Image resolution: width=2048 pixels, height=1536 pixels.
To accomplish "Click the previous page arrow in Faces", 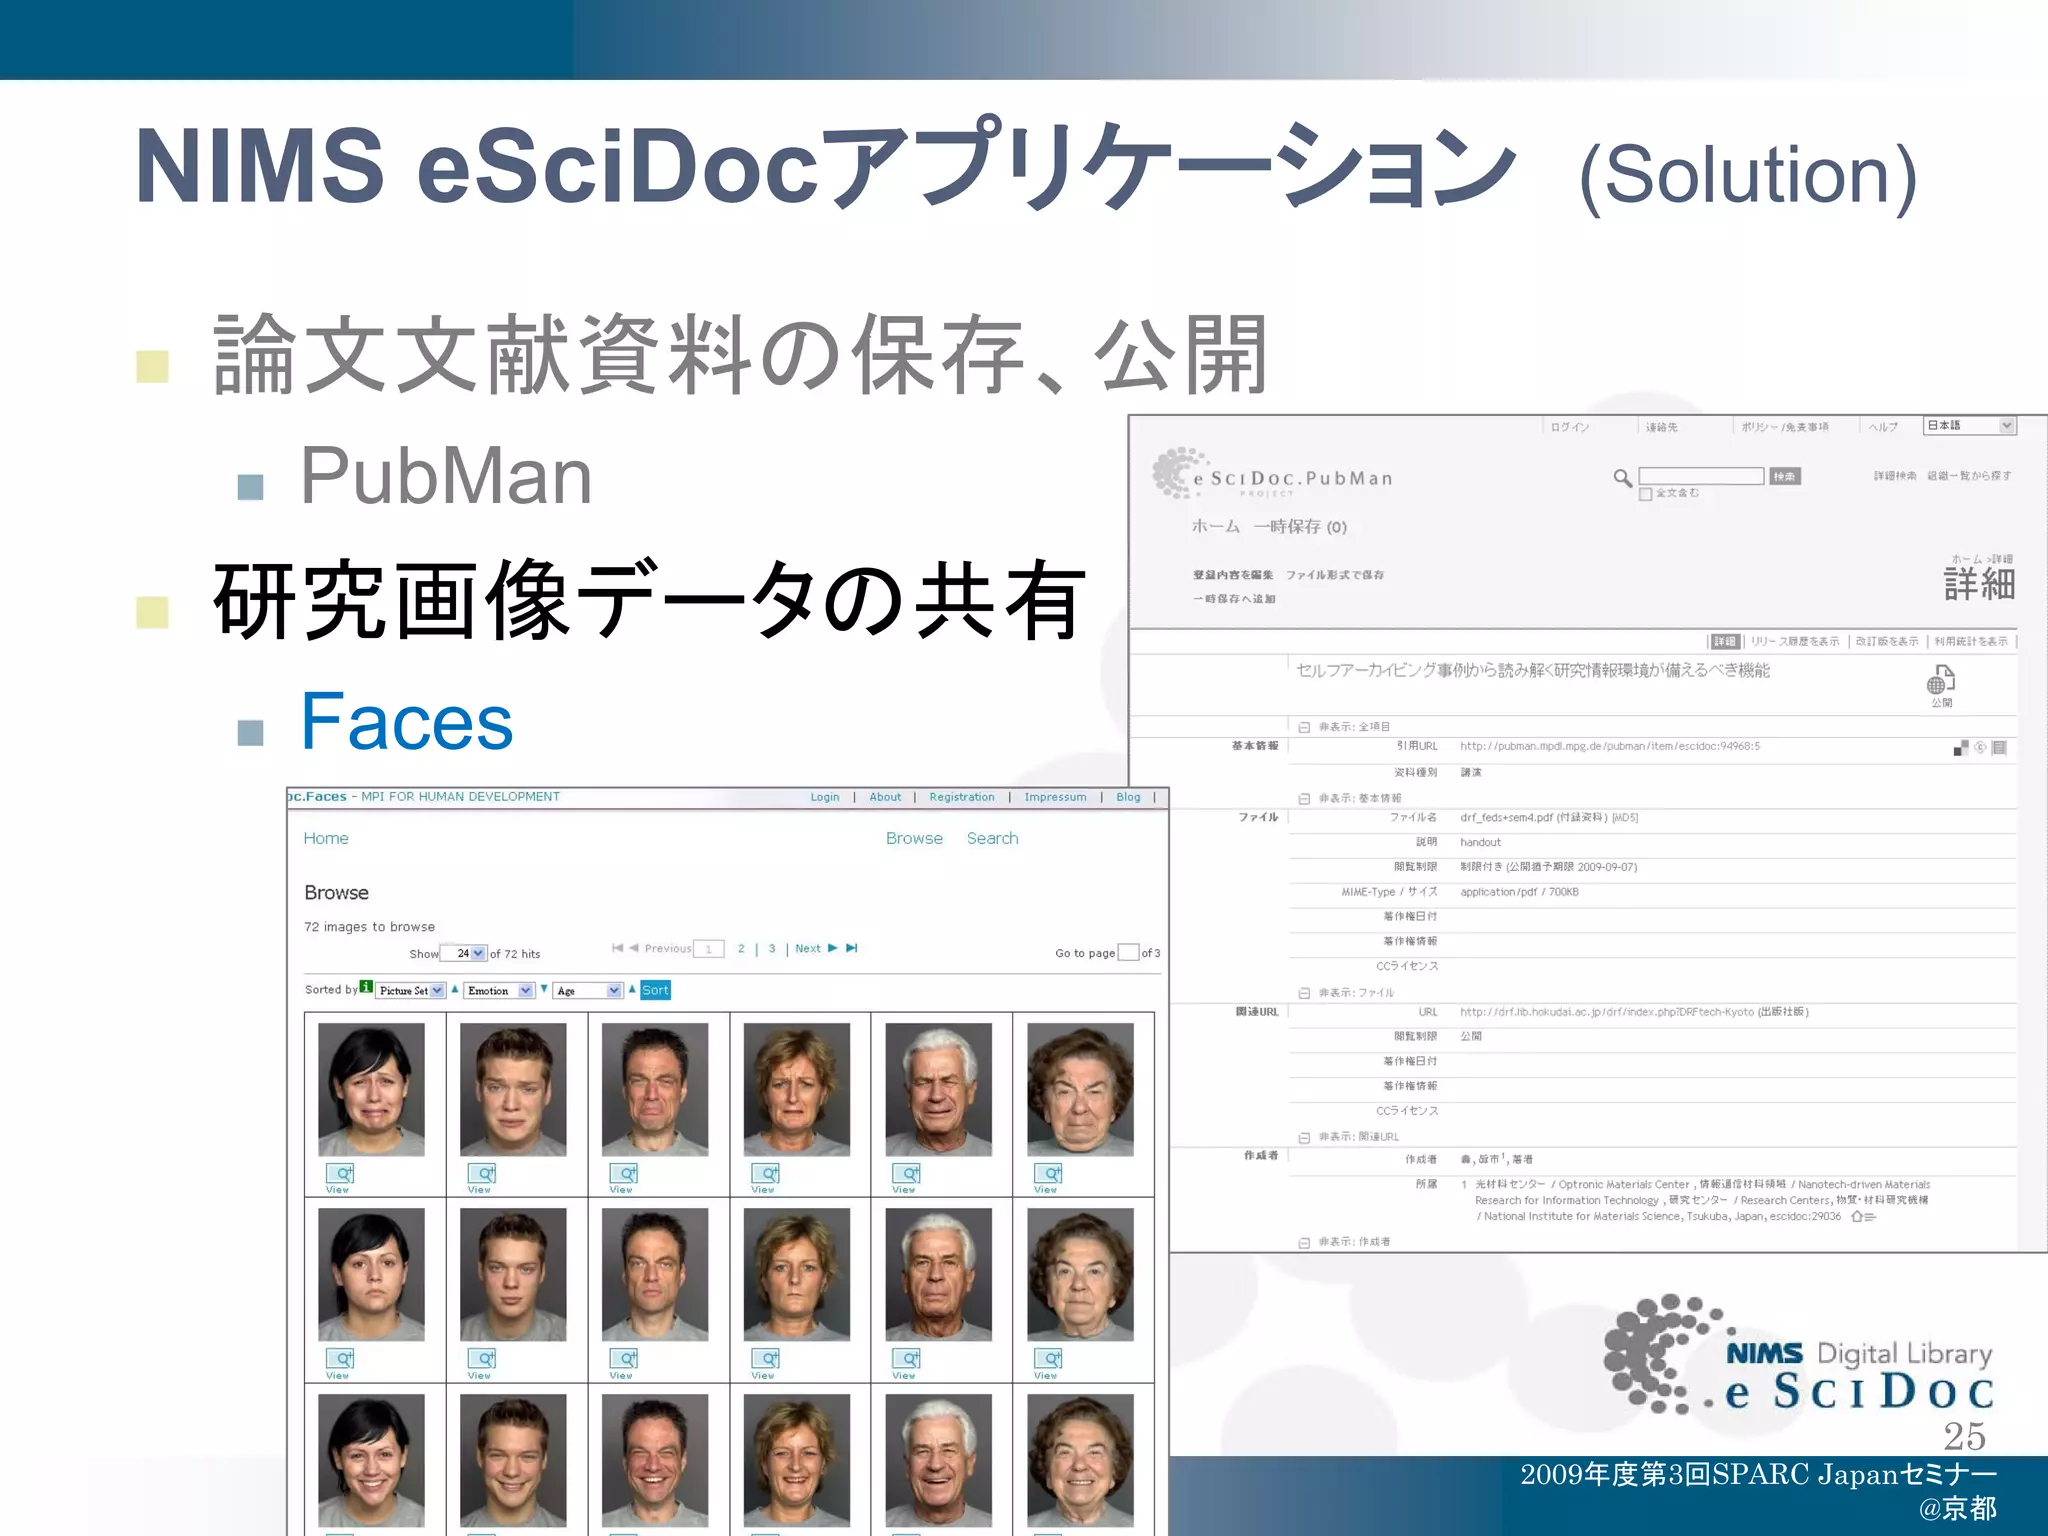I will click(634, 948).
